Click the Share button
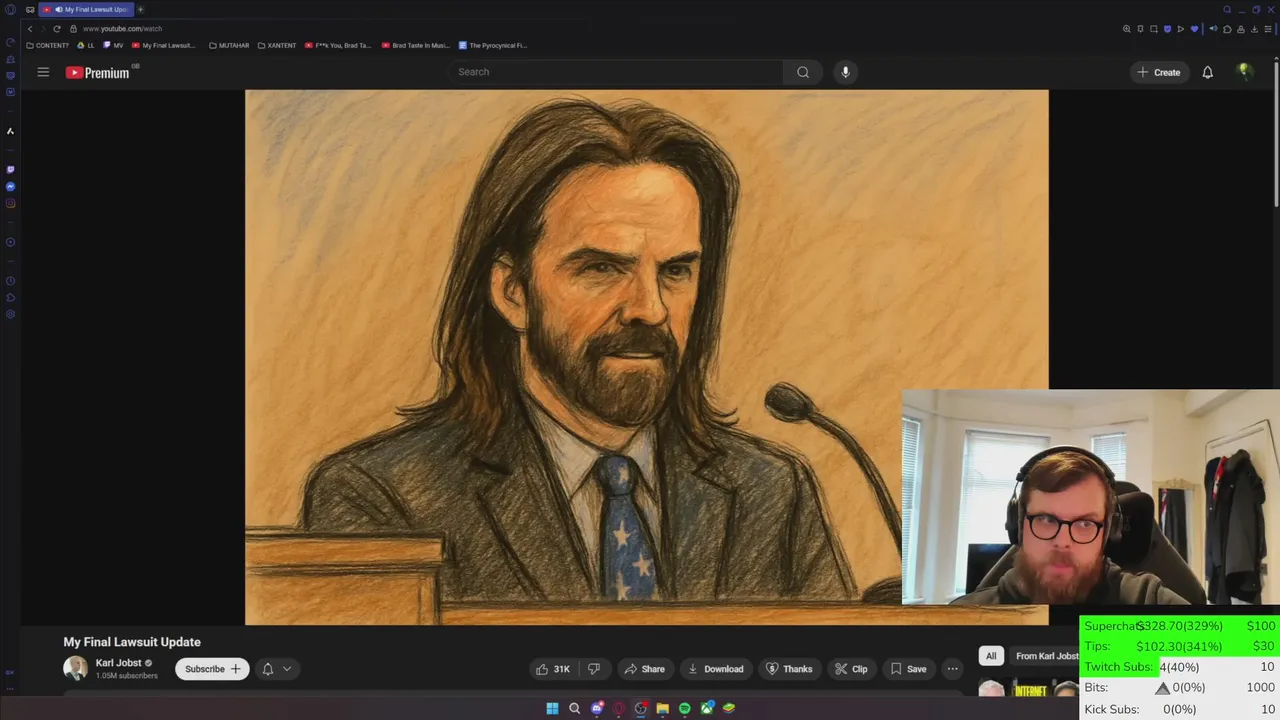 tap(644, 669)
